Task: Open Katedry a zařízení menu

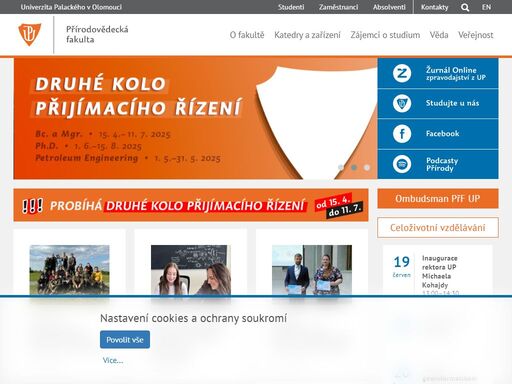Action: [x=307, y=35]
